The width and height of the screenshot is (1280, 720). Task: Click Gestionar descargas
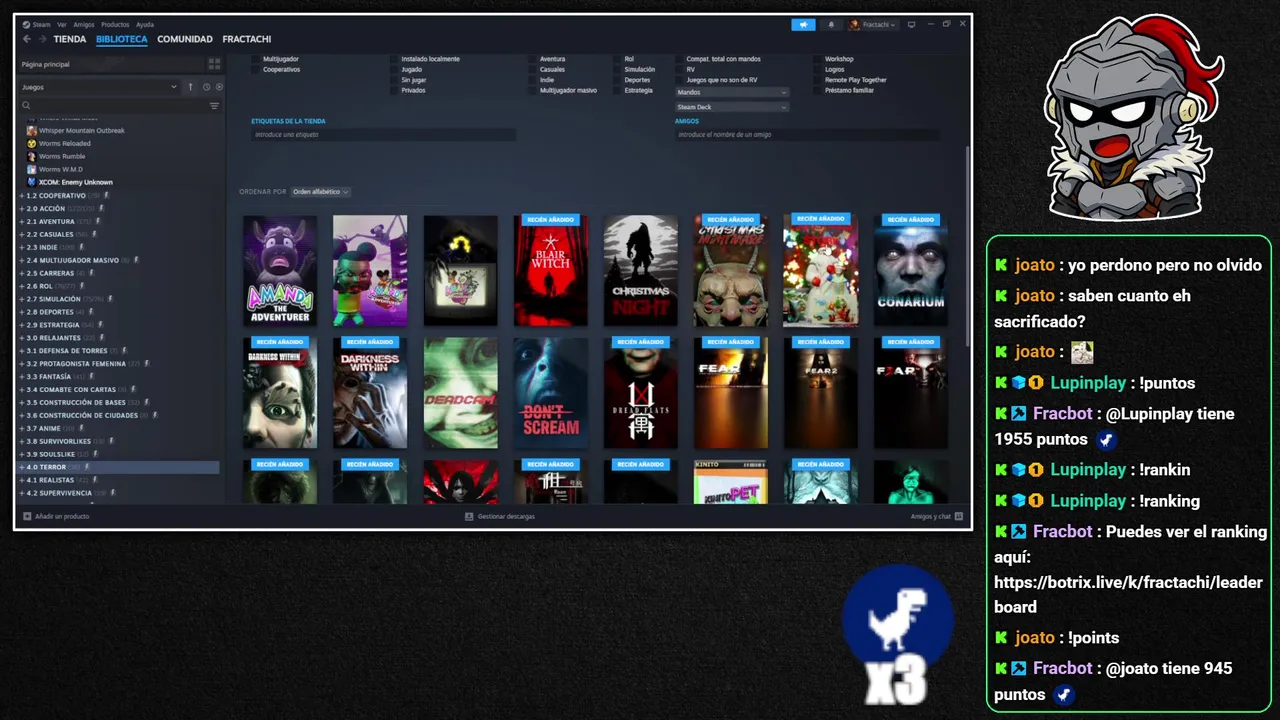[x=499, y=516]
